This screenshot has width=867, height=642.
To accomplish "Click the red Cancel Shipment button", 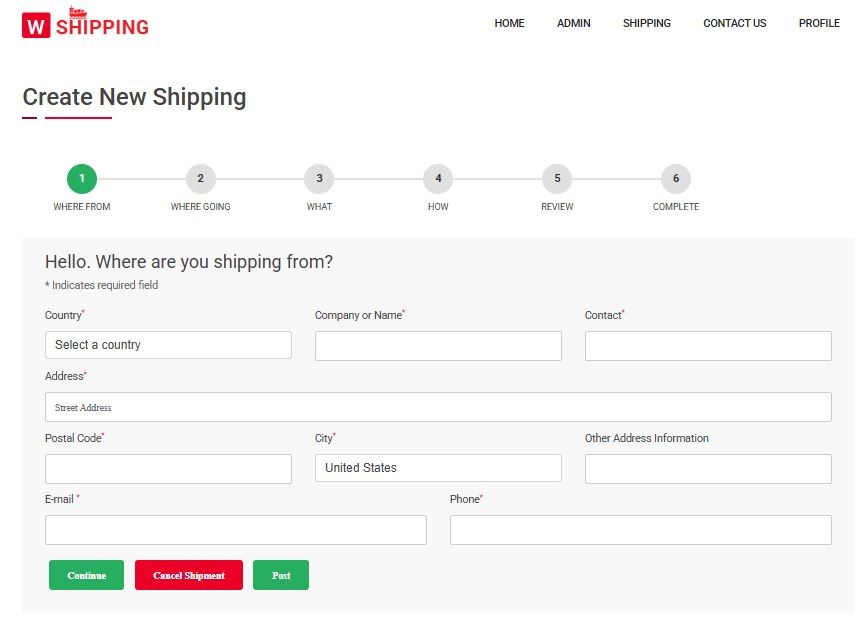I will (189, 575).
